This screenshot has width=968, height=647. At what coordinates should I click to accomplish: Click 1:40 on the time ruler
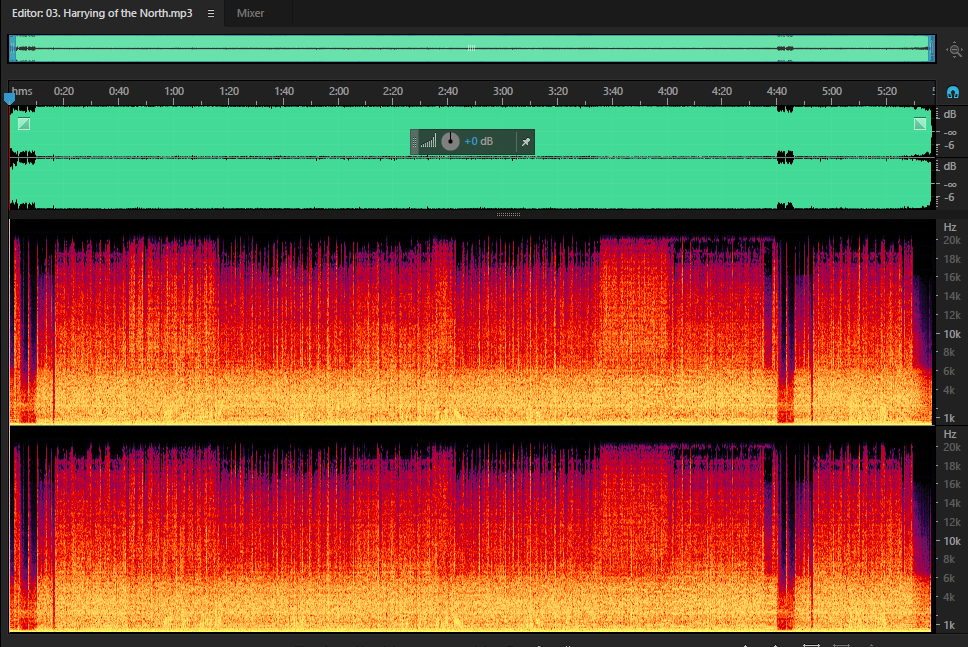pos(284,91)
